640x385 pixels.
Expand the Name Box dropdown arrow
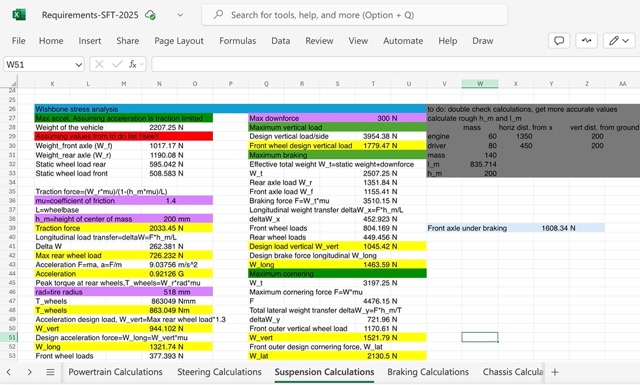tap(79, 65)
